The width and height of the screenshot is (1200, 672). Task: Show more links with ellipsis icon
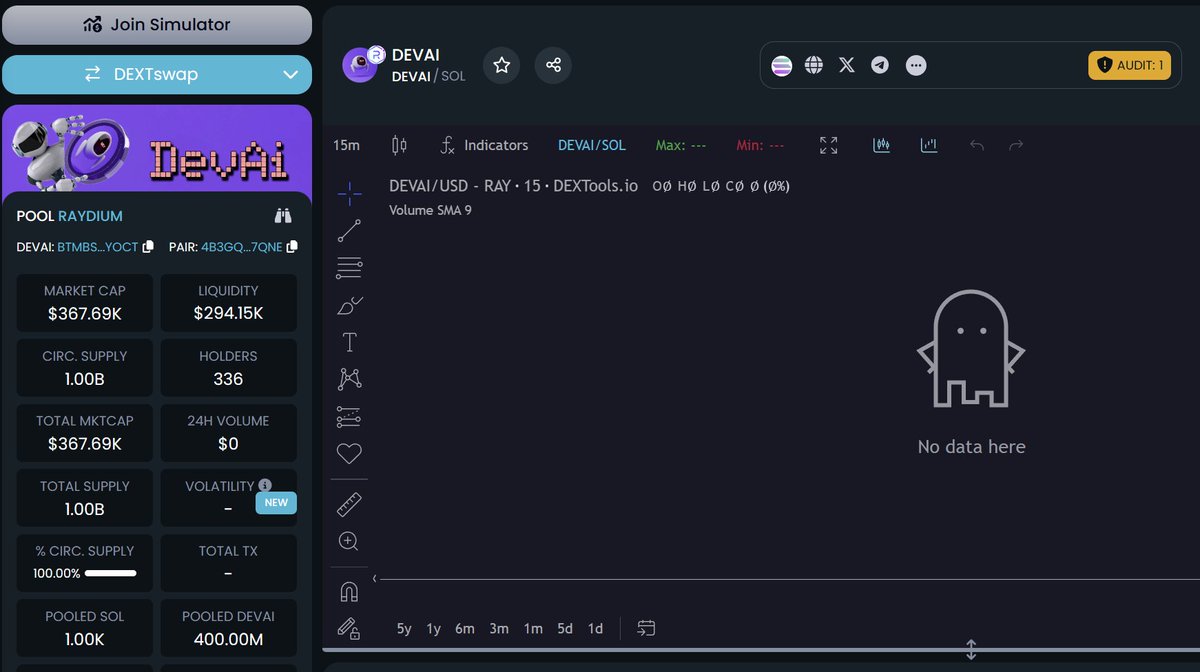(x=916, y=65)
